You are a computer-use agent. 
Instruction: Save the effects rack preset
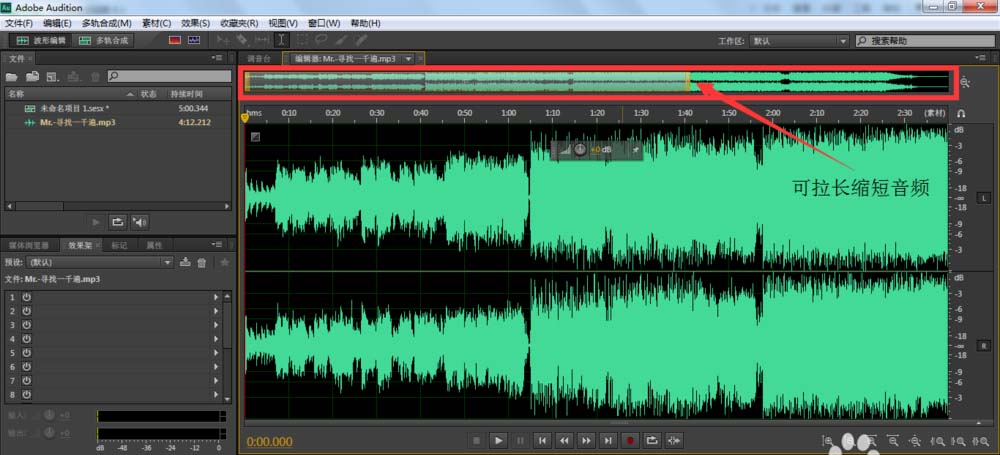pos(186,262)
